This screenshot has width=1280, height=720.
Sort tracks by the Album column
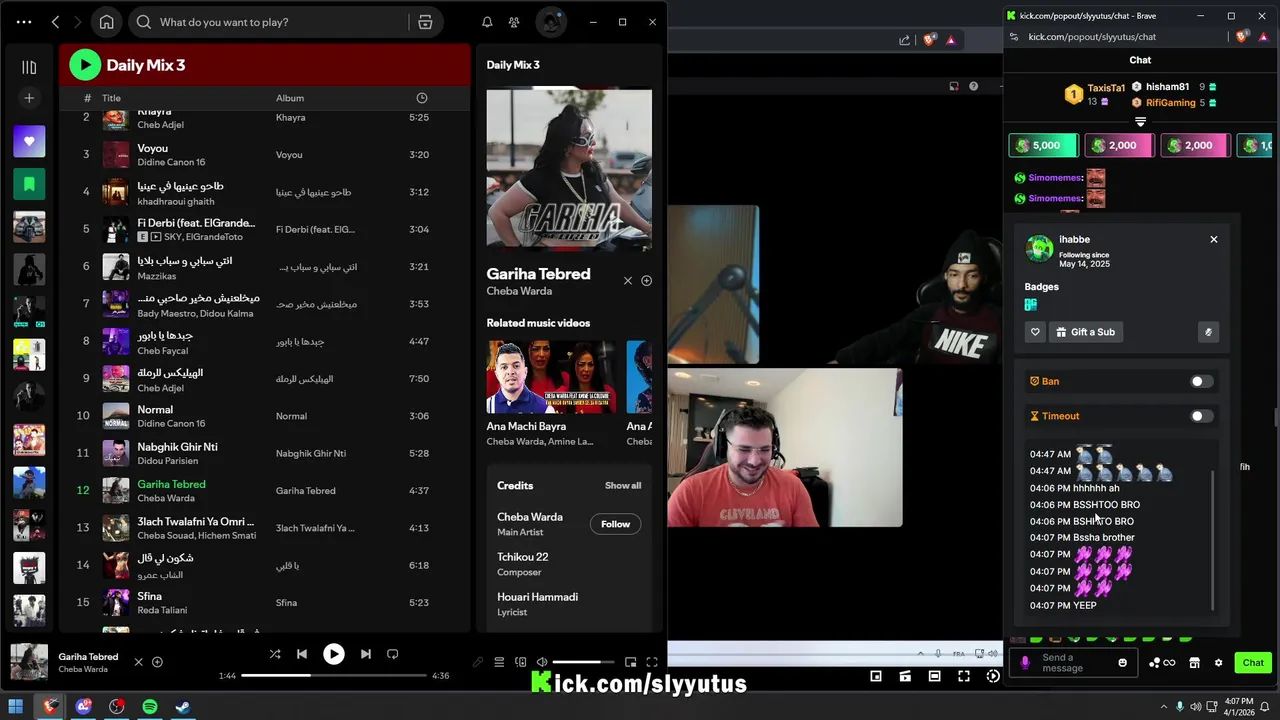pos(290,98)
